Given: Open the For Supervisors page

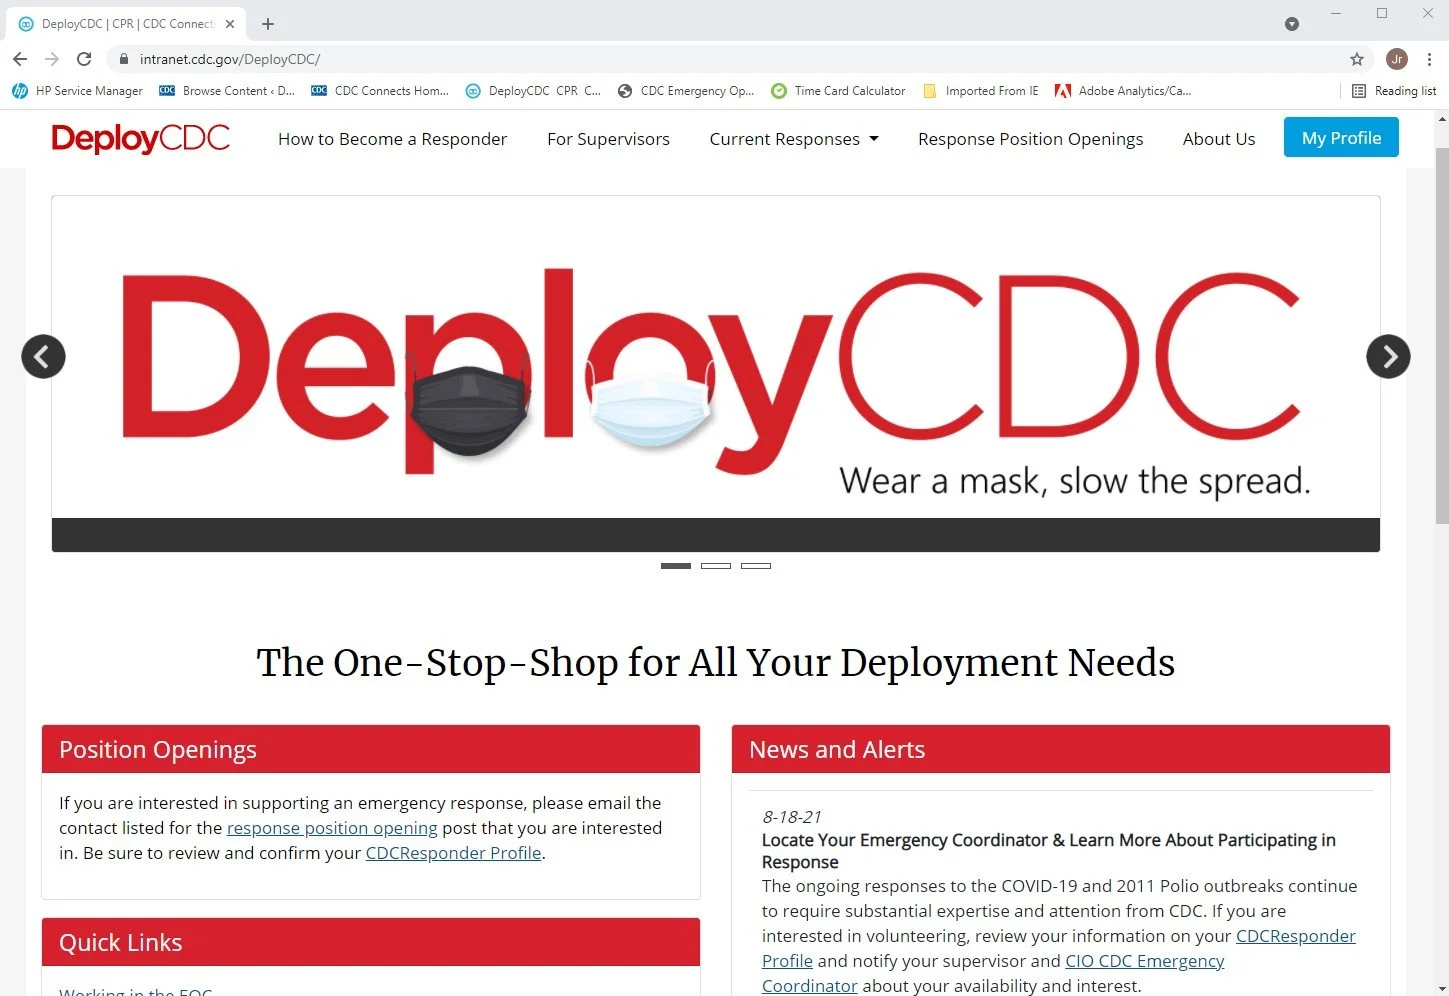Looking at the screenshot, I should (608, 139).
